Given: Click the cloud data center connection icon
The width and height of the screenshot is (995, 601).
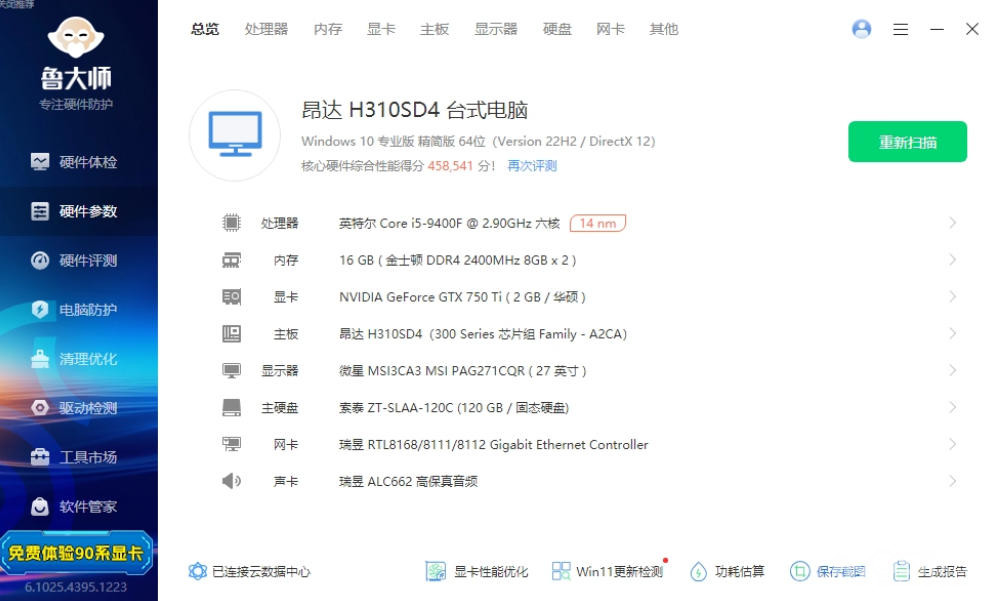Looking at the screenshot, I should click(198, 571).
